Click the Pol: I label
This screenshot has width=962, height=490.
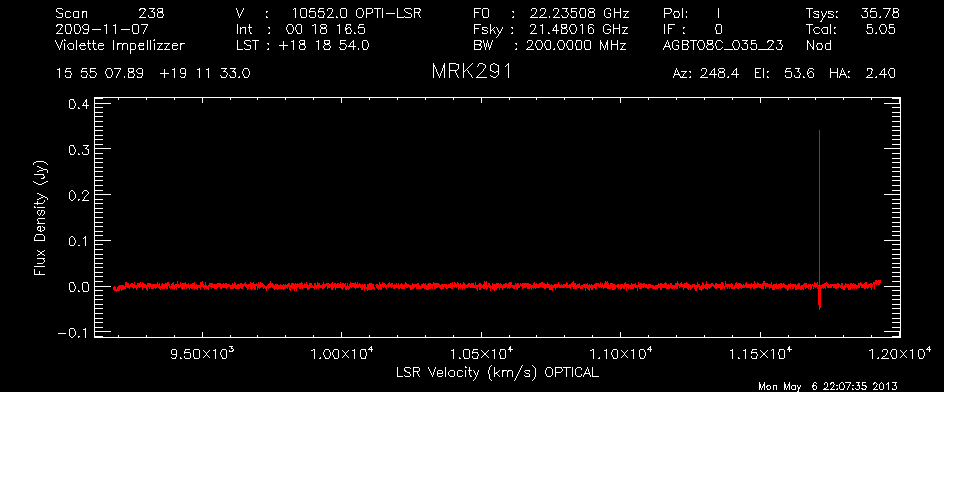691,13
